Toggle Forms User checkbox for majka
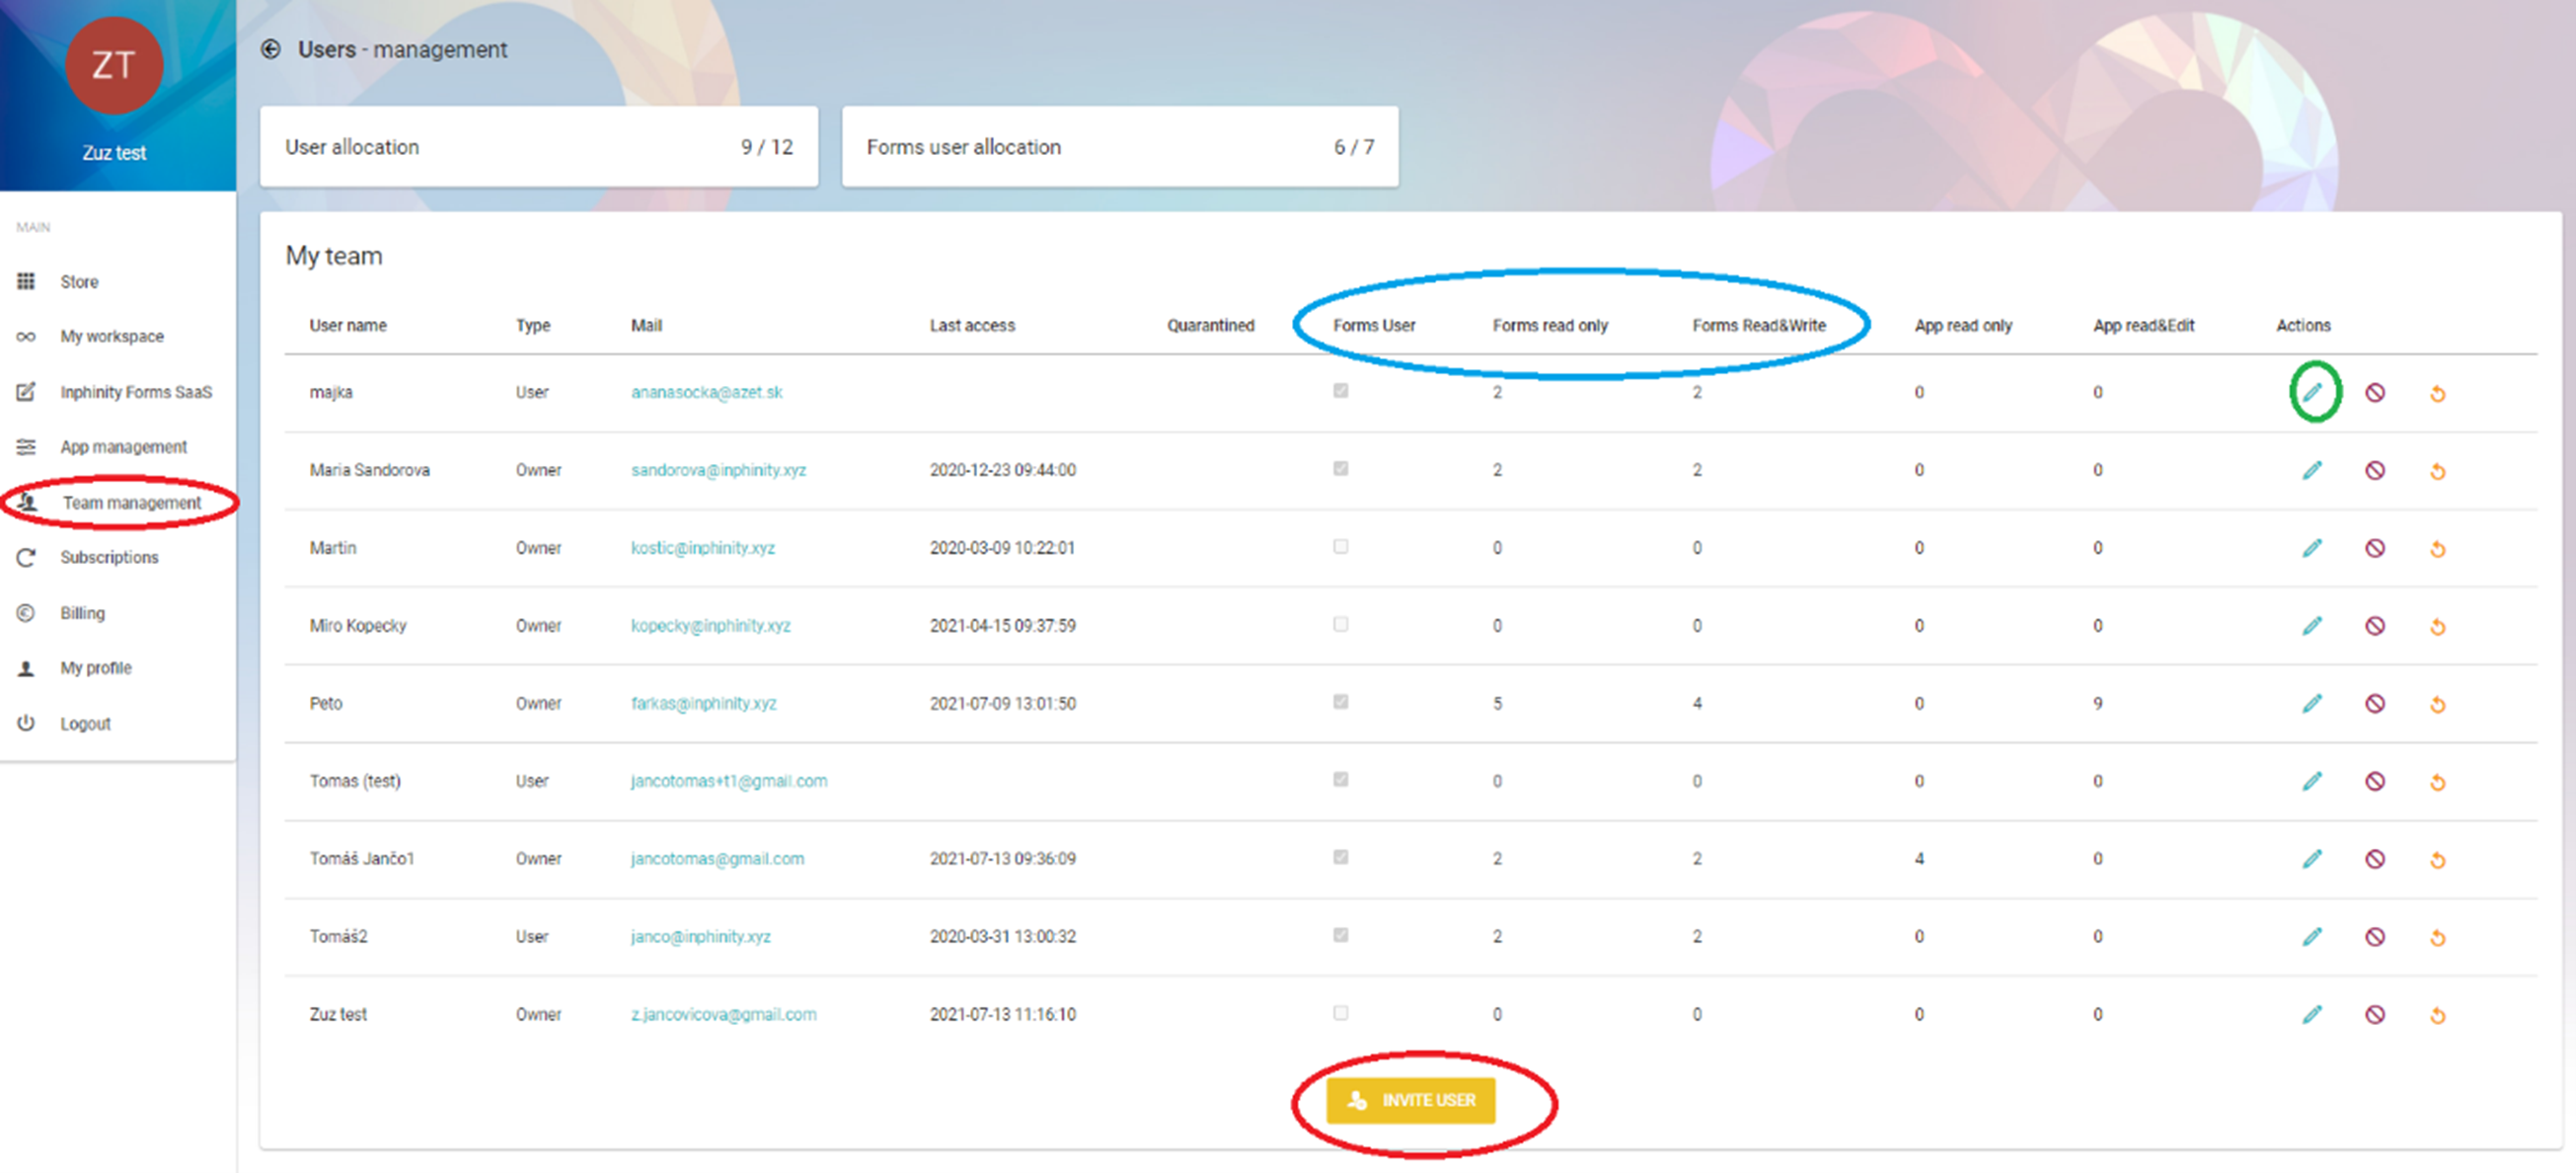The height and width of the screenshot is (1173, 2576). point(1341,391)
